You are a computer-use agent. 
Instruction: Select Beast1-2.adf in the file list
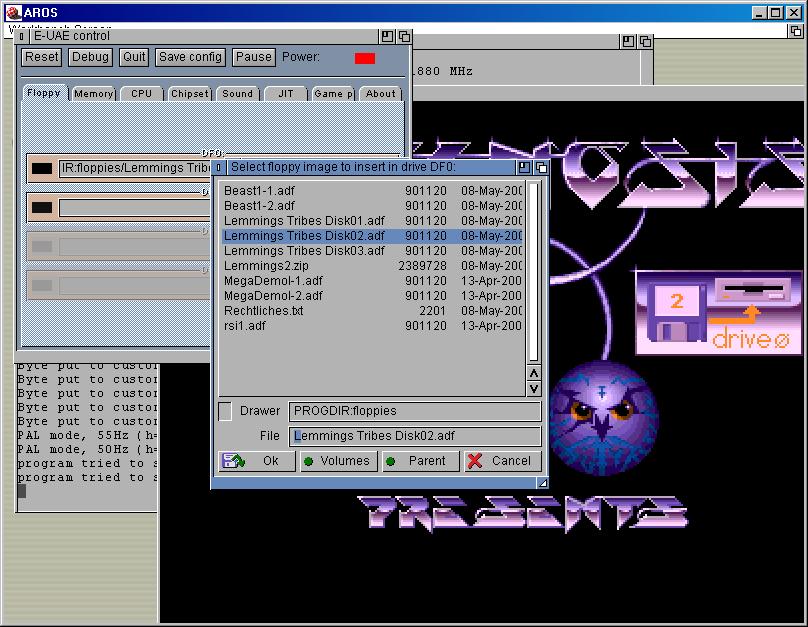click(372, 206)
